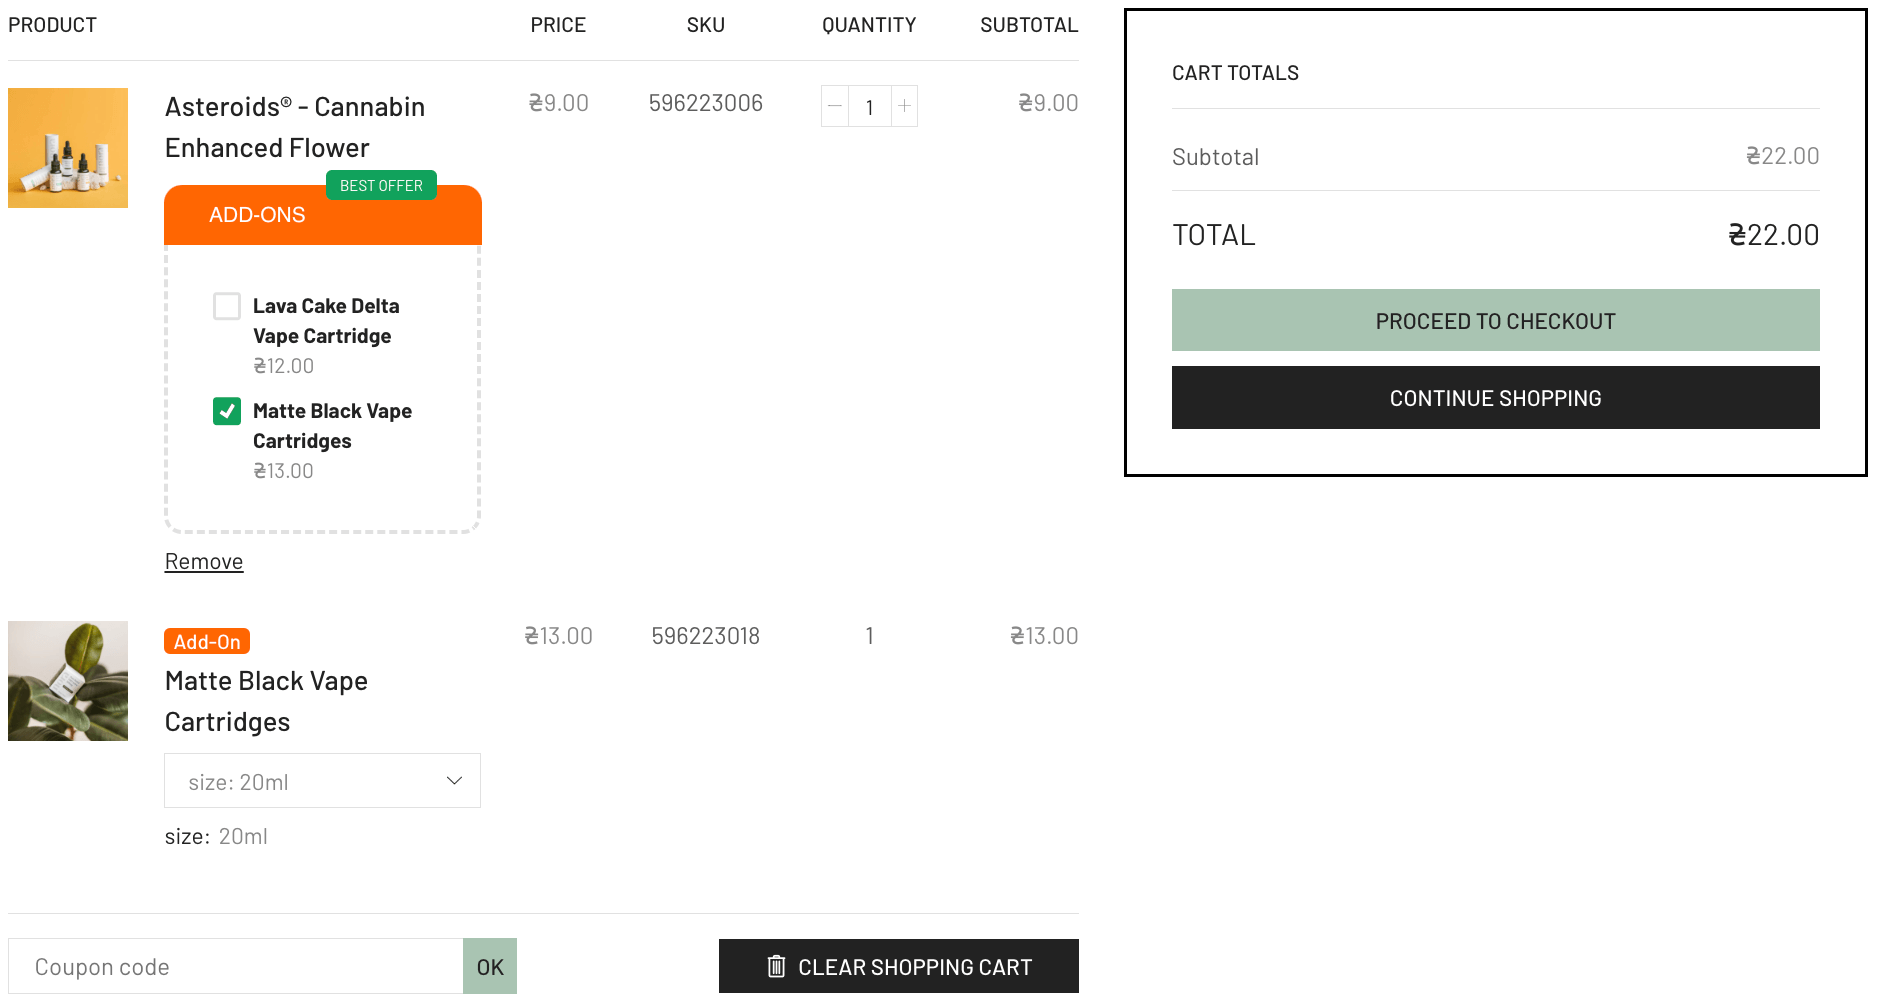Proceed to checkout
The height and width of the screenshot is (1002, 1878).
coord(1495,321)
